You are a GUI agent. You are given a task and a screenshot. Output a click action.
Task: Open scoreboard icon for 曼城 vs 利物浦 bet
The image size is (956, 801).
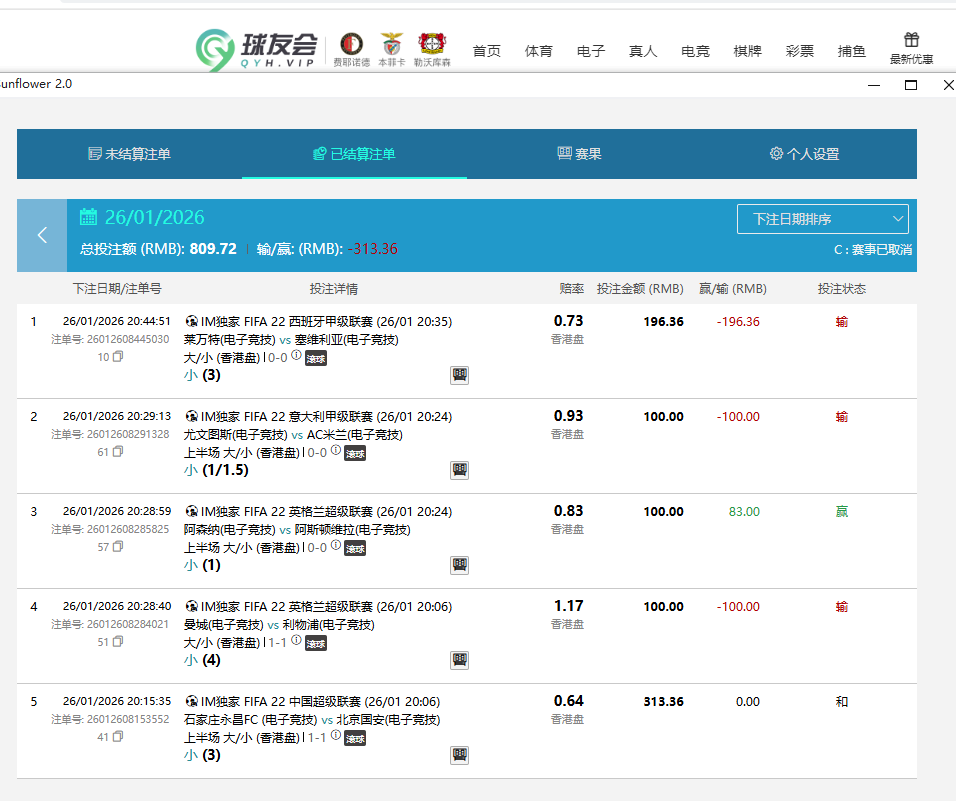point(460,660)
